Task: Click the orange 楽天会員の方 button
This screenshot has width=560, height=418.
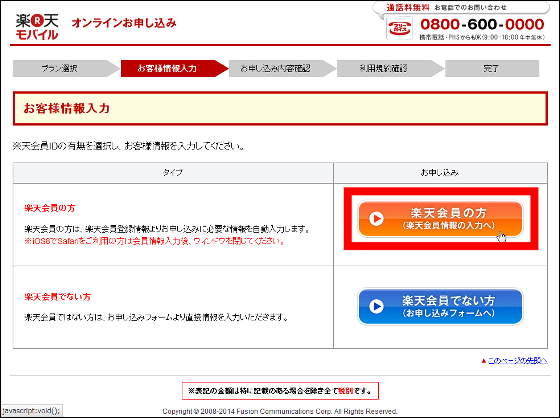Action: tap(440, 219)
